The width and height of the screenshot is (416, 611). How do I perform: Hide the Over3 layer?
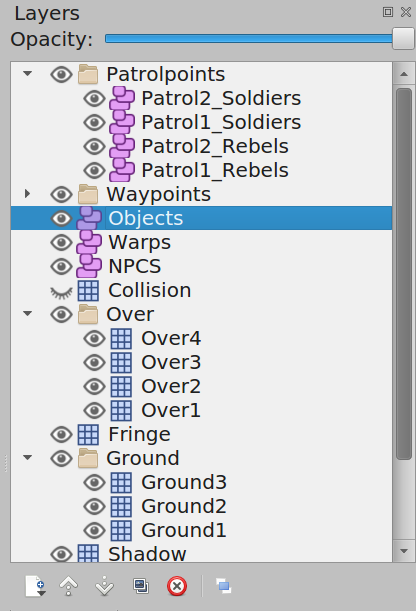click(94, 362)
